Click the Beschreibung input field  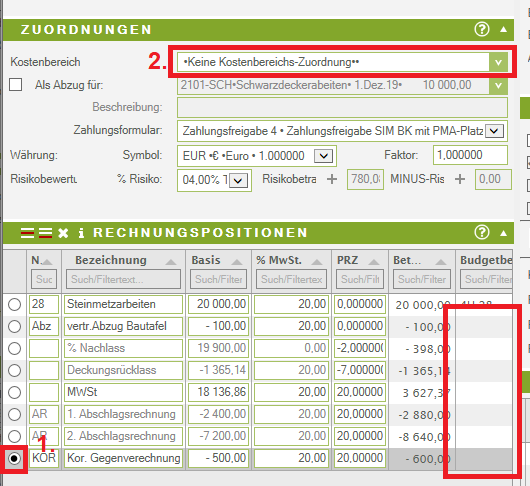point(342,107)
